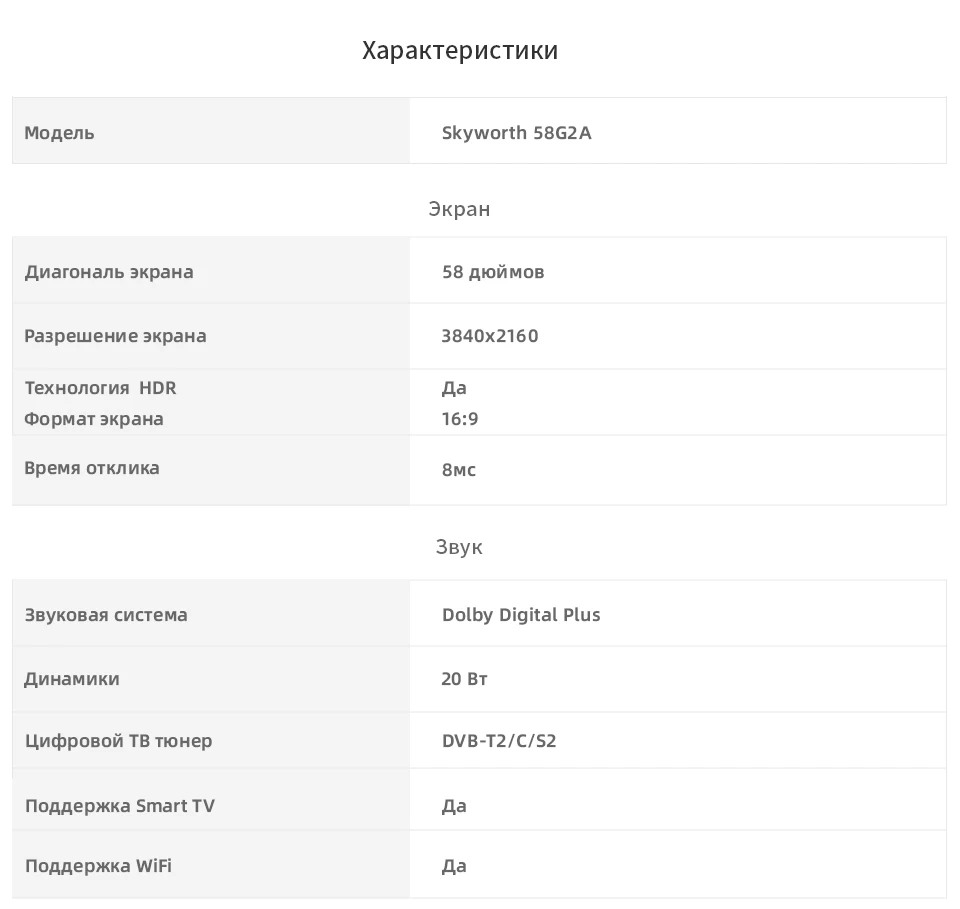This screenshot has height=909, width=960.
Task: Select the 20 Вт speaker value
Action: (x=464, y=679)
